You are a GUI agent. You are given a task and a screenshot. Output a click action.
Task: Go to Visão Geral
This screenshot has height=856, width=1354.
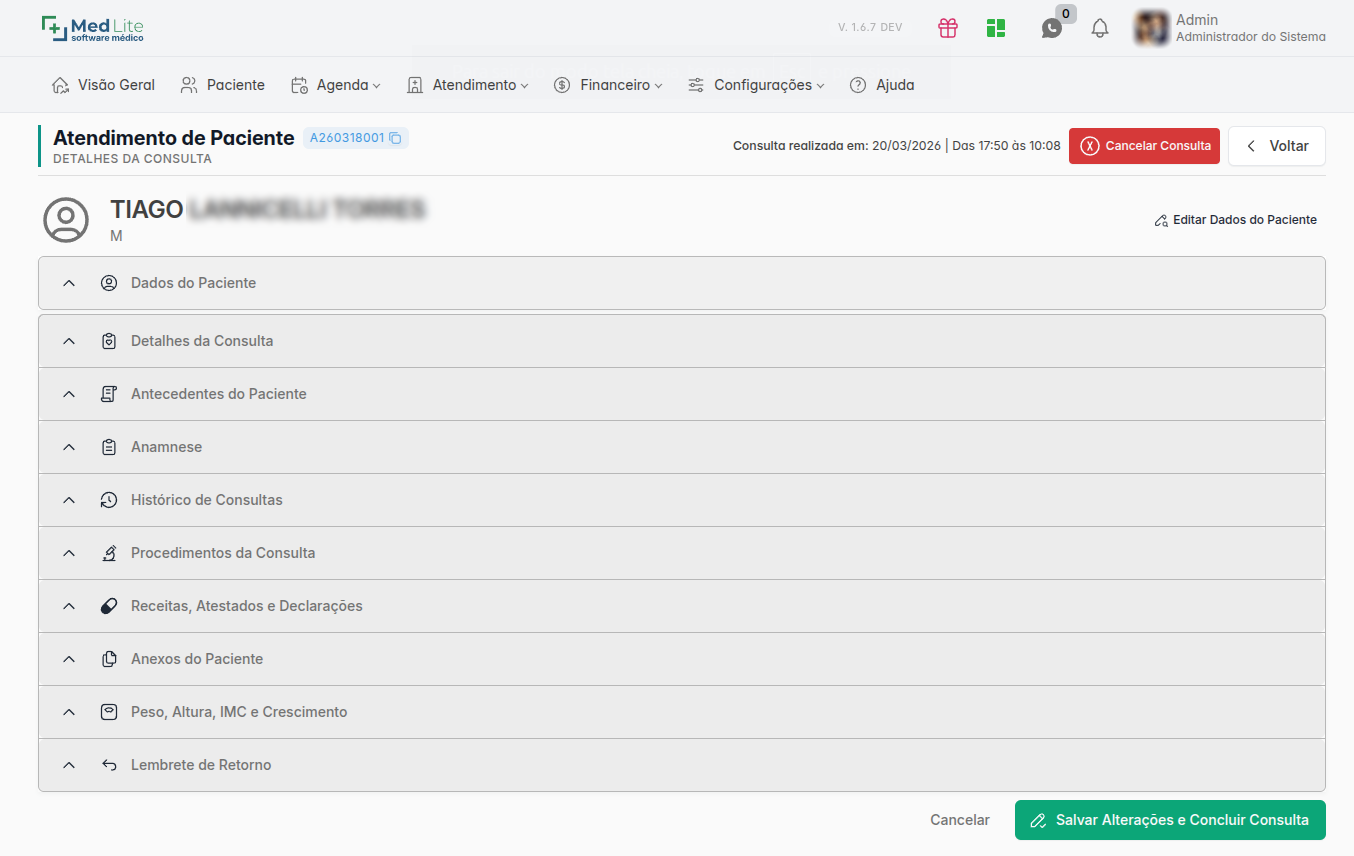click(103, 85)
